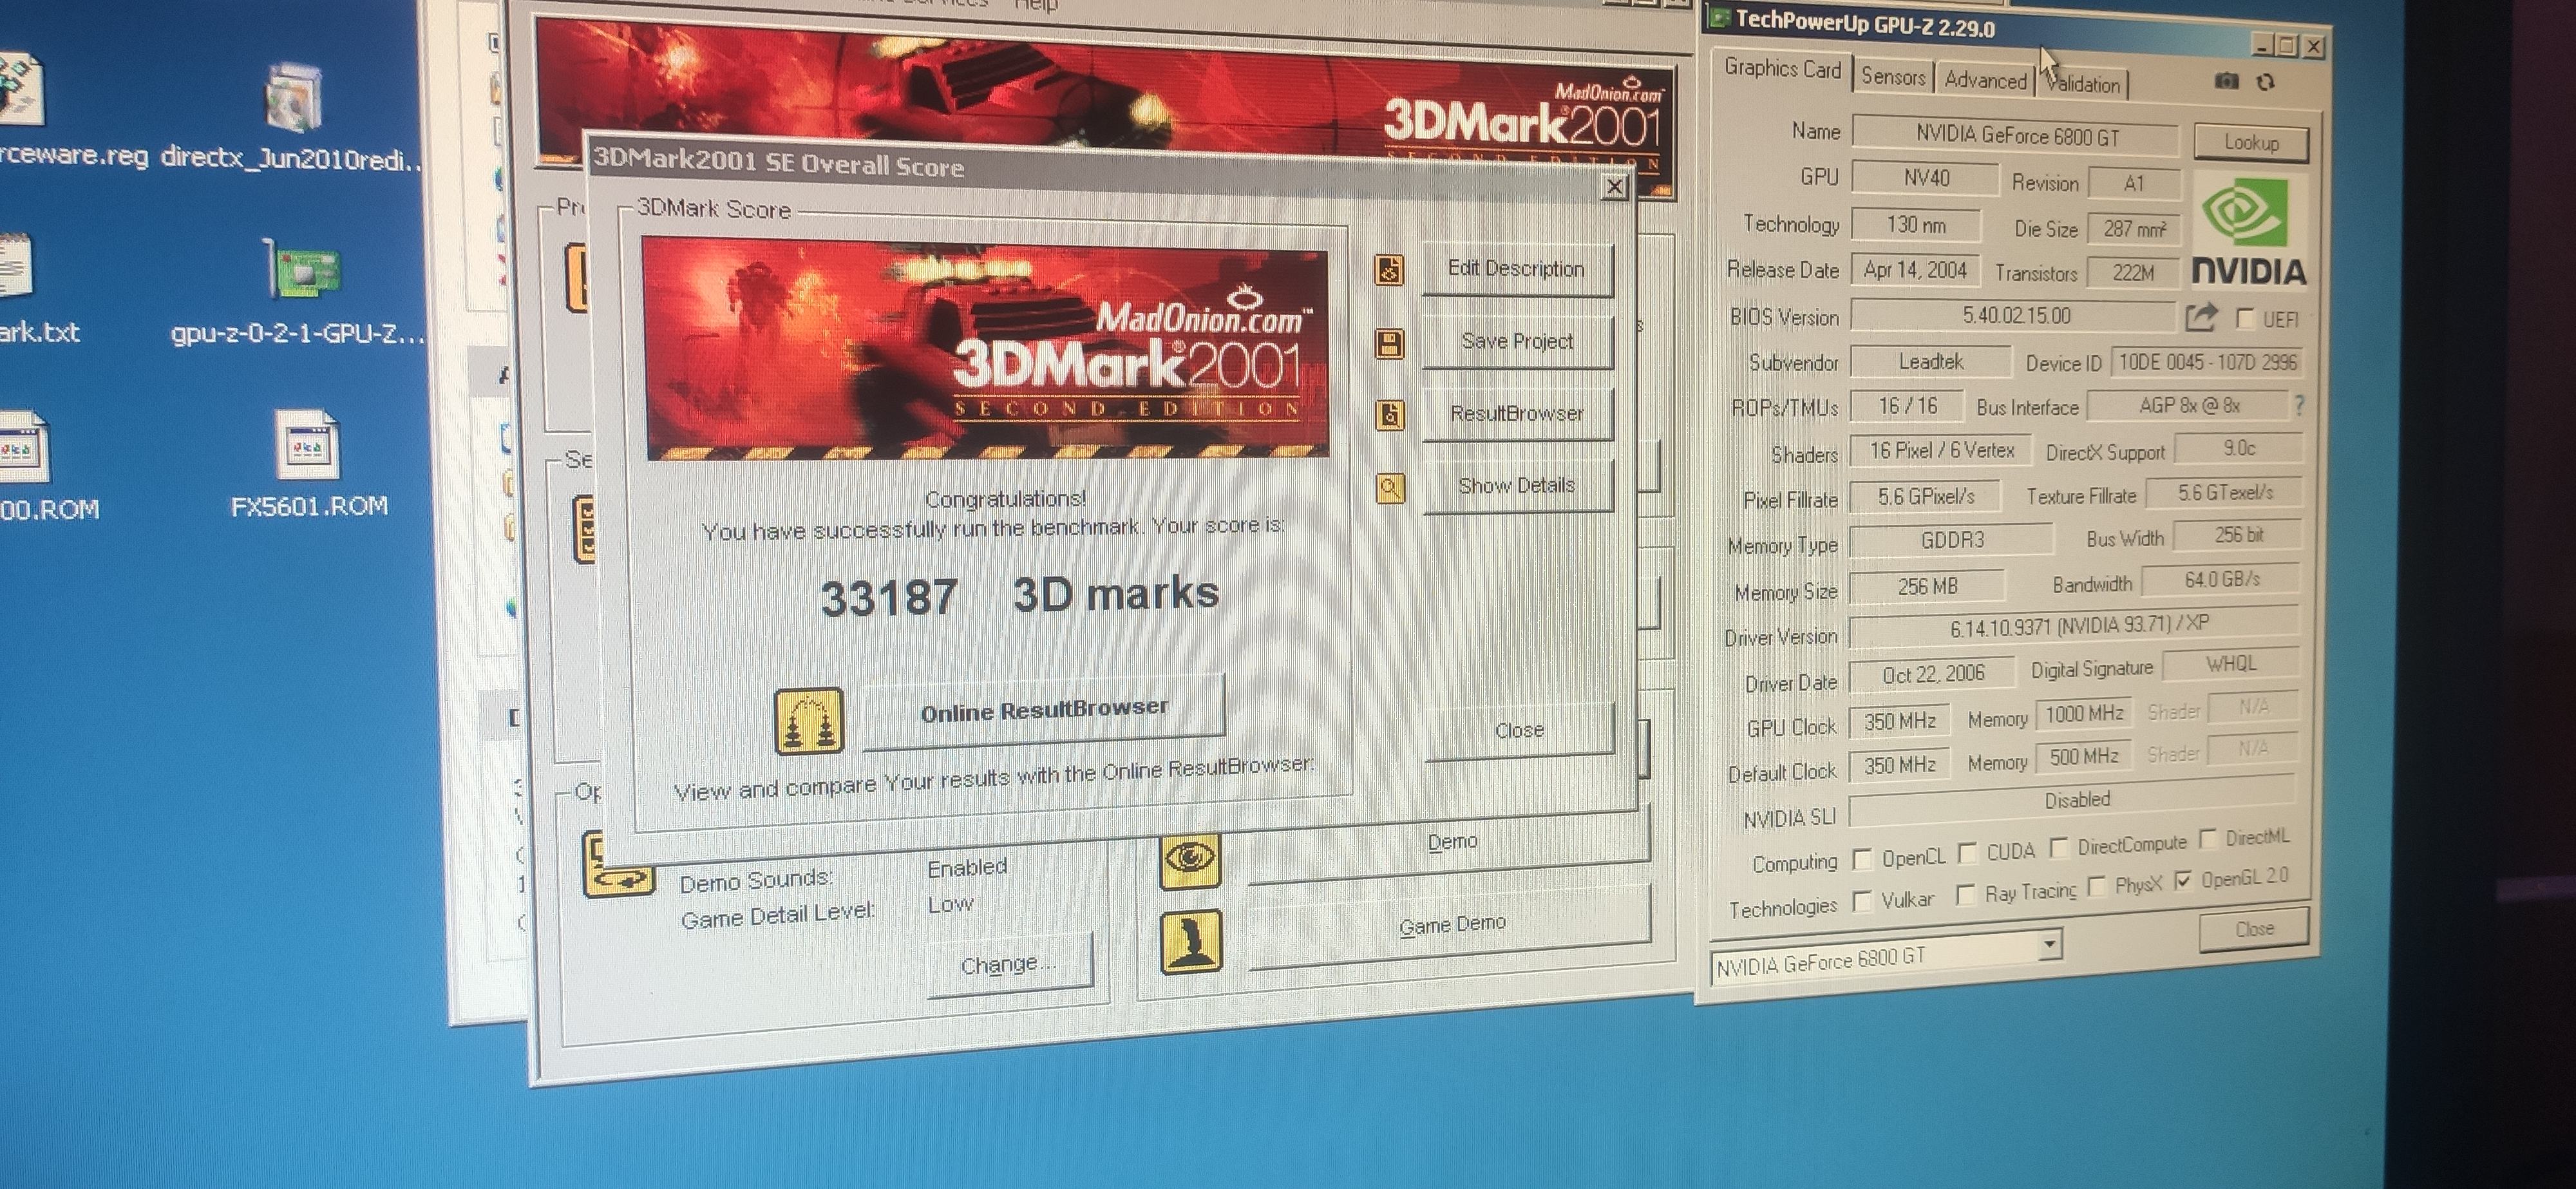This screenshot has width=2576, height=1189.
Task: Click the Show Details button
Action: click(x=1517, y=486)
